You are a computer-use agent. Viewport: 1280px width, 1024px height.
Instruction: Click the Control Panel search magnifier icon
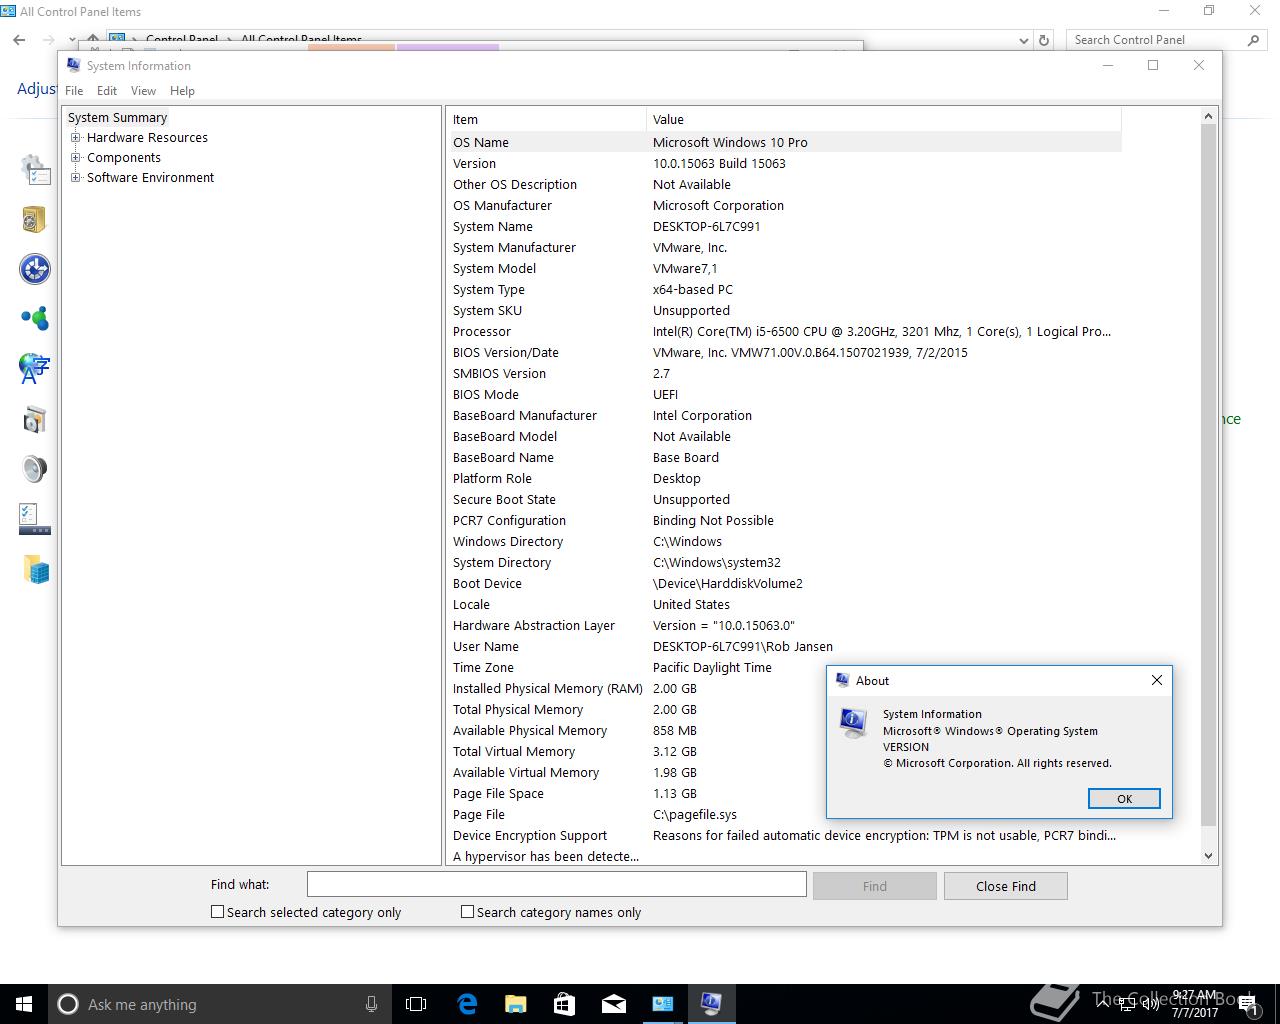1254,40
